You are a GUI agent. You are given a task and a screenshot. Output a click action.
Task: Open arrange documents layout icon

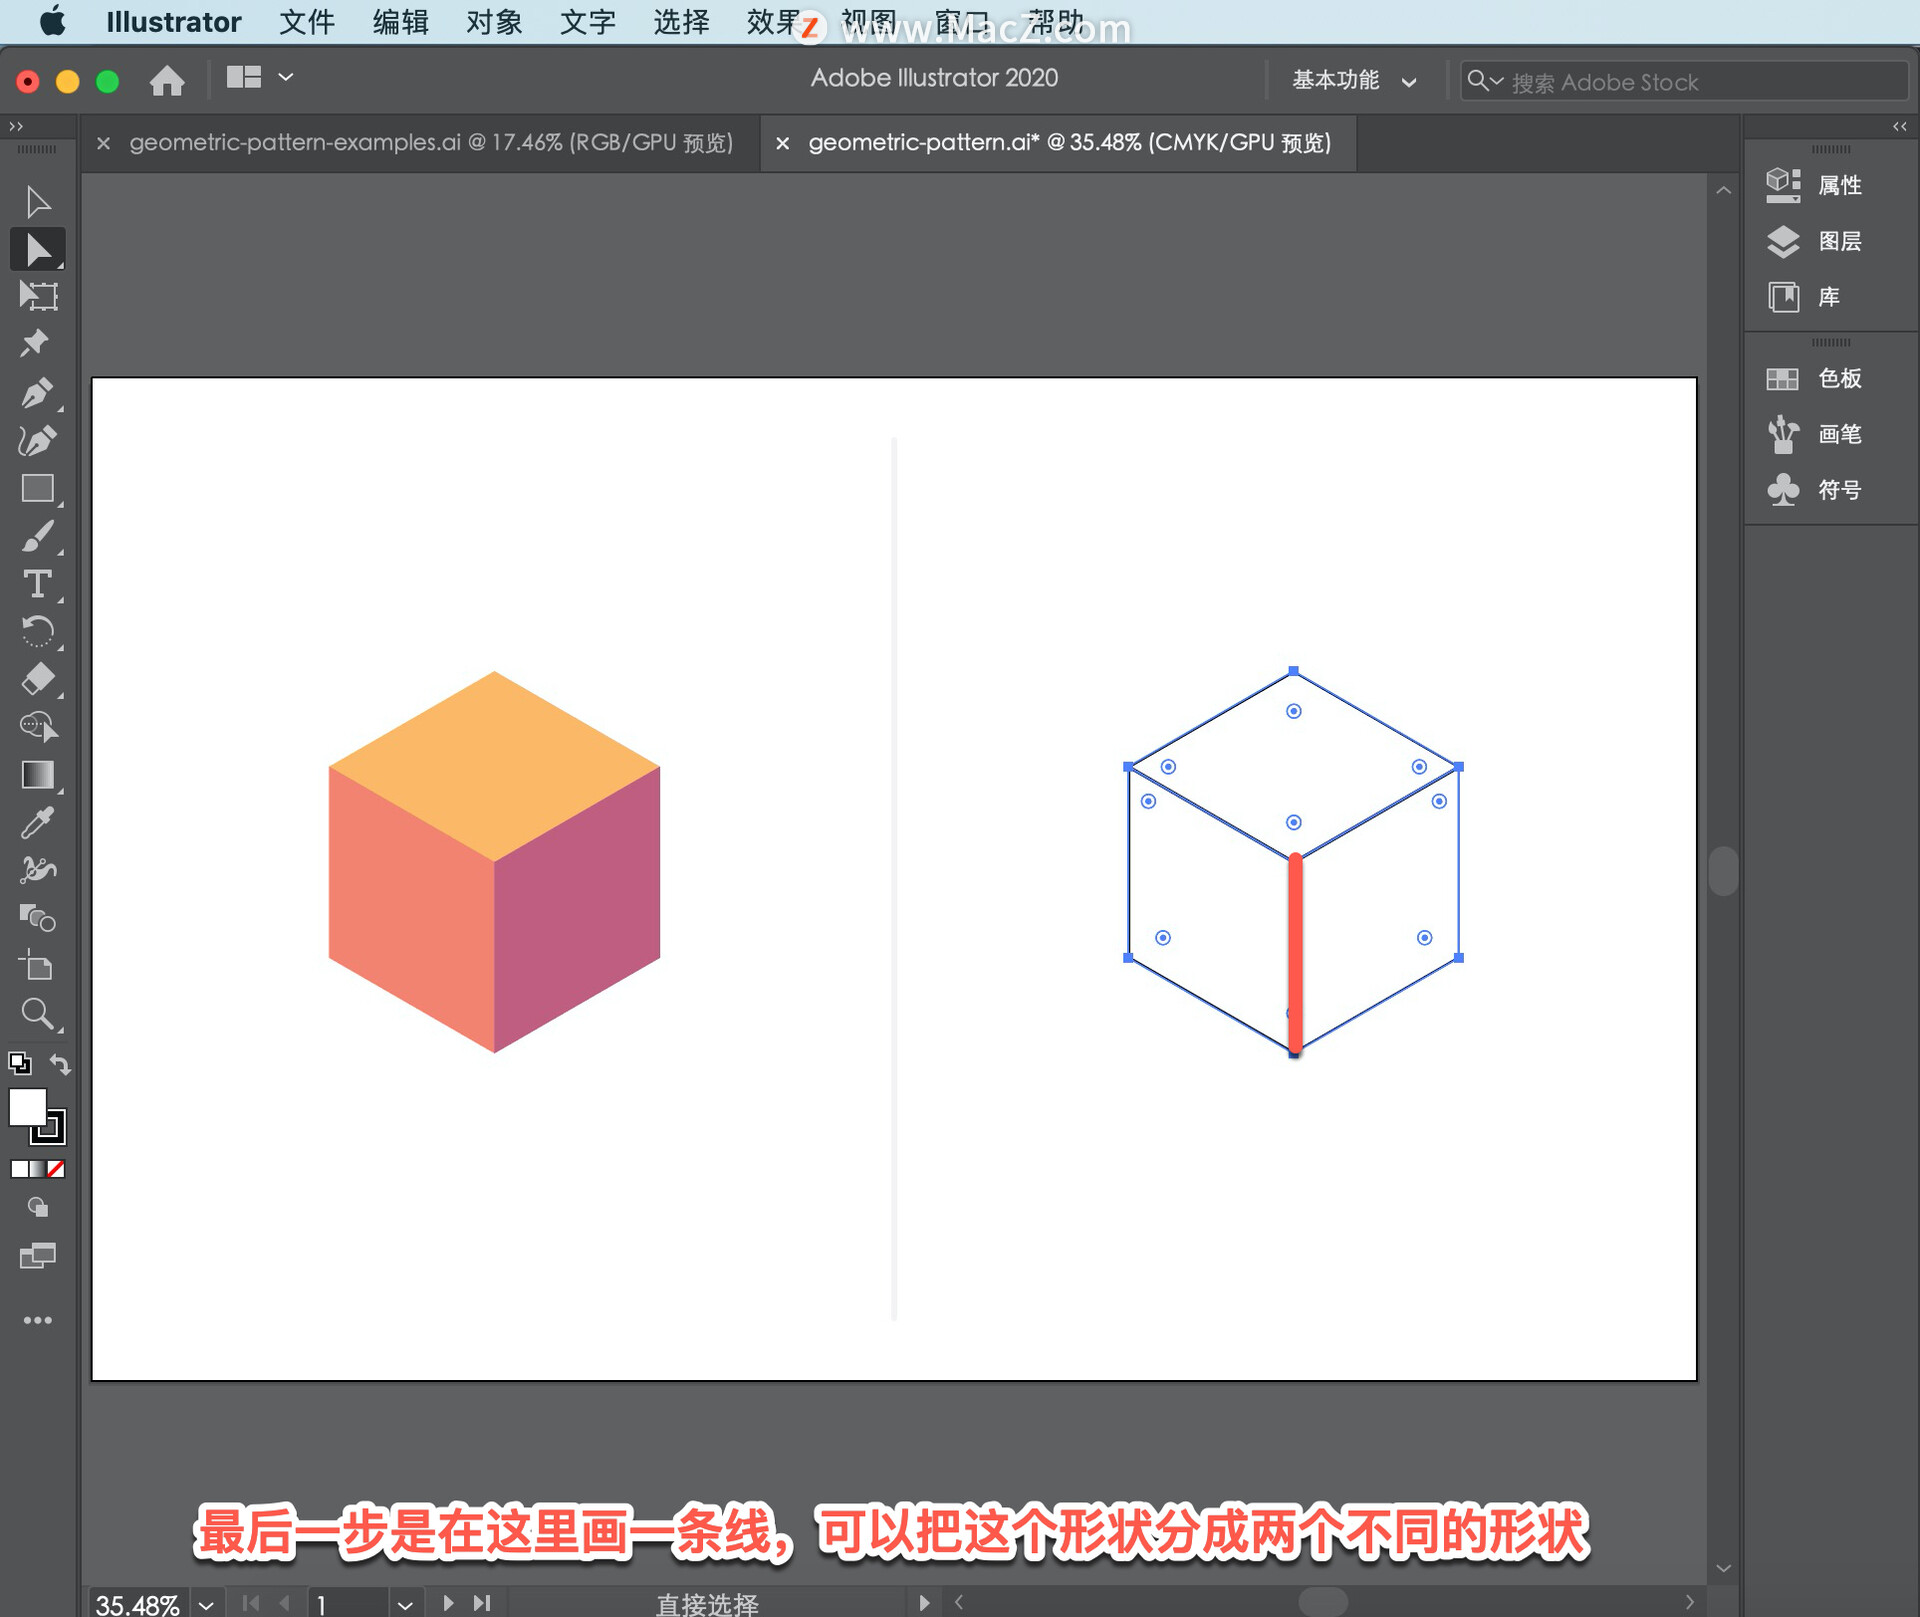pos(243,77)
